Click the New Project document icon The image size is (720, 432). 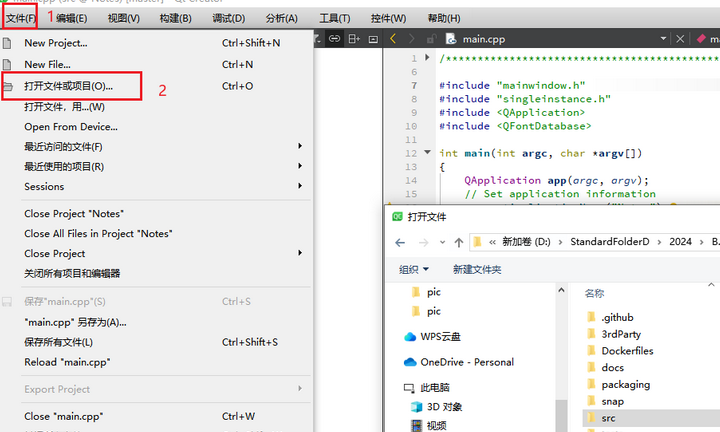7,43
